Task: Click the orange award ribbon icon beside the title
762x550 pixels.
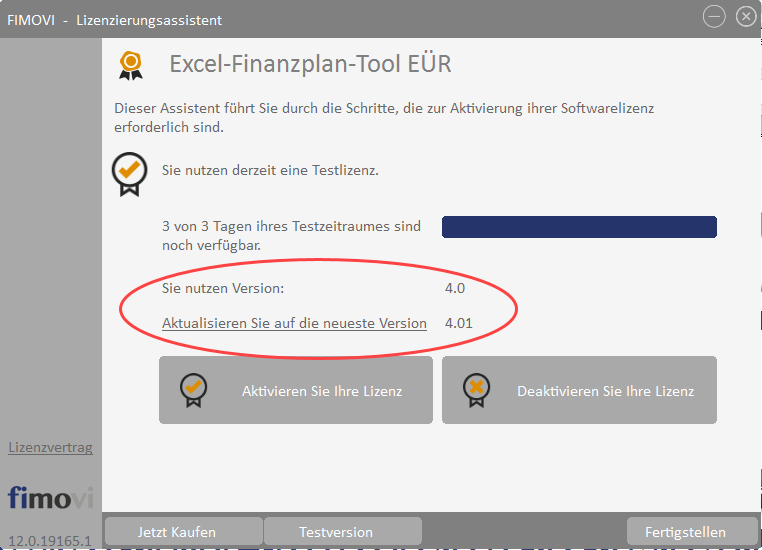Action: 131,65
